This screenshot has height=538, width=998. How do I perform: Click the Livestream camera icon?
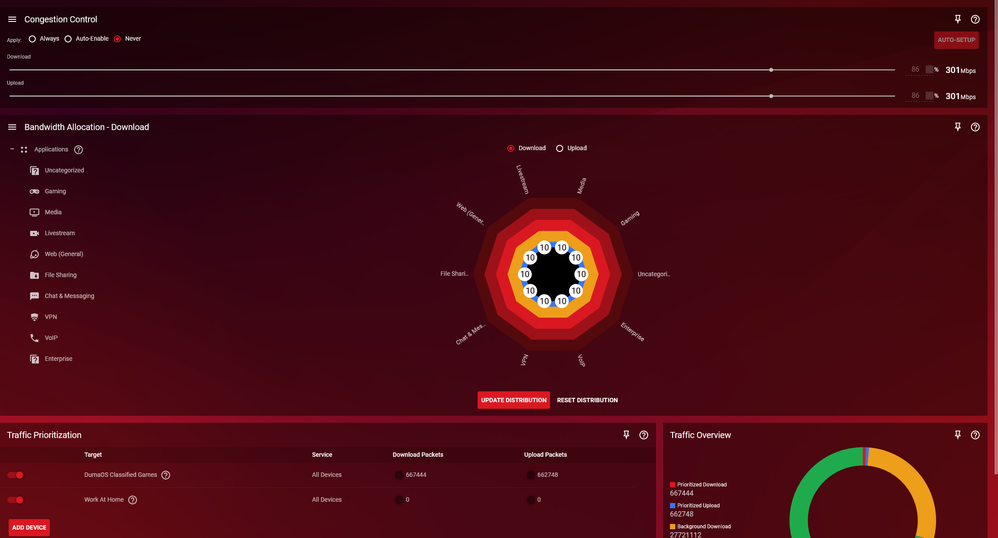34,234
